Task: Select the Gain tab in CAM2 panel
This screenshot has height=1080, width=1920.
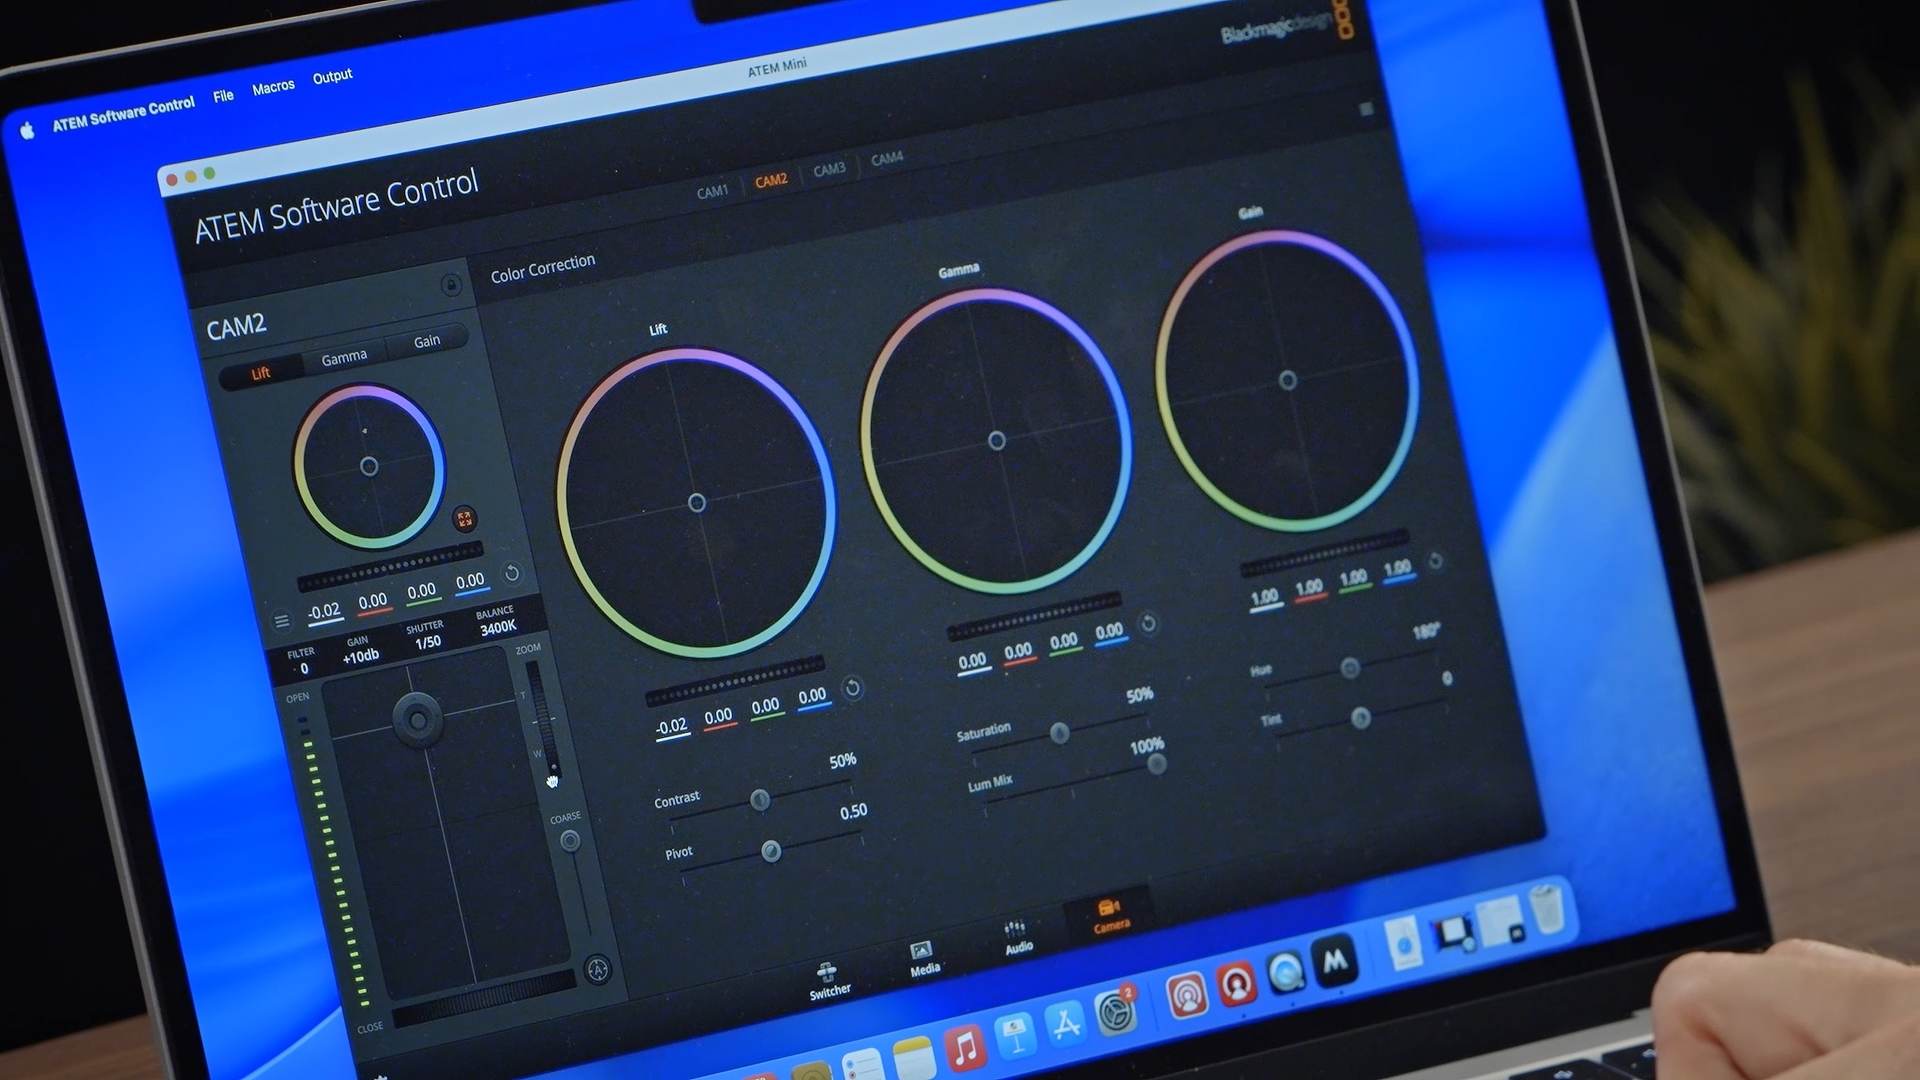Action: (x=427, y=341)
